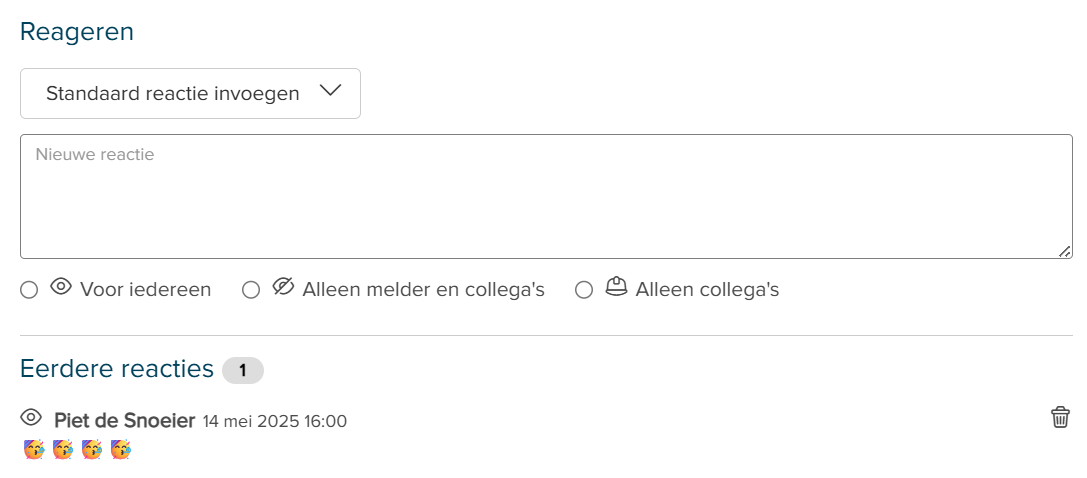Click the second party emoji in the comment
1087x478 pixels.
pyautogui.click(x=63, y=450)
